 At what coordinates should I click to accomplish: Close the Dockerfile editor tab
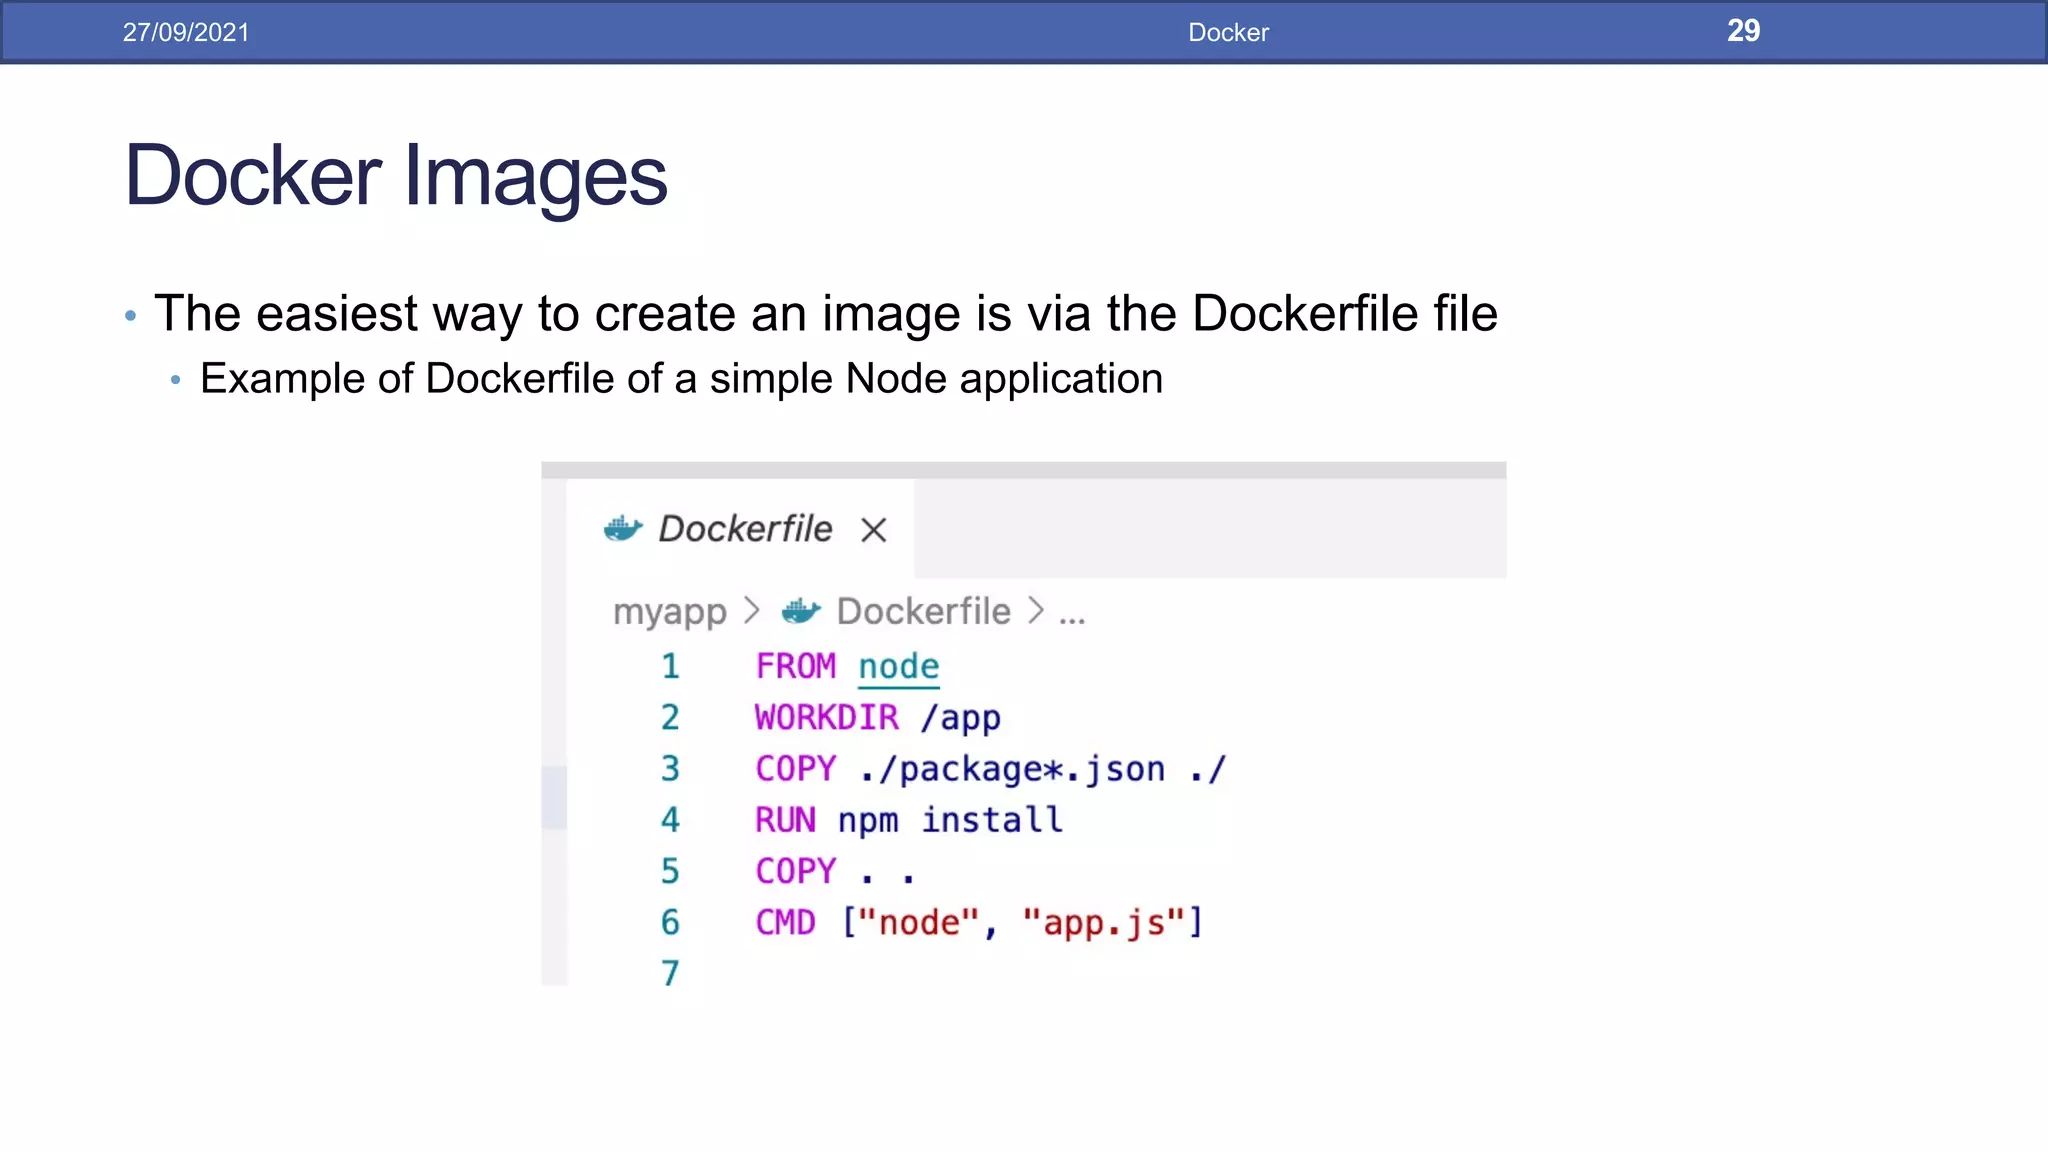[873, 530]
